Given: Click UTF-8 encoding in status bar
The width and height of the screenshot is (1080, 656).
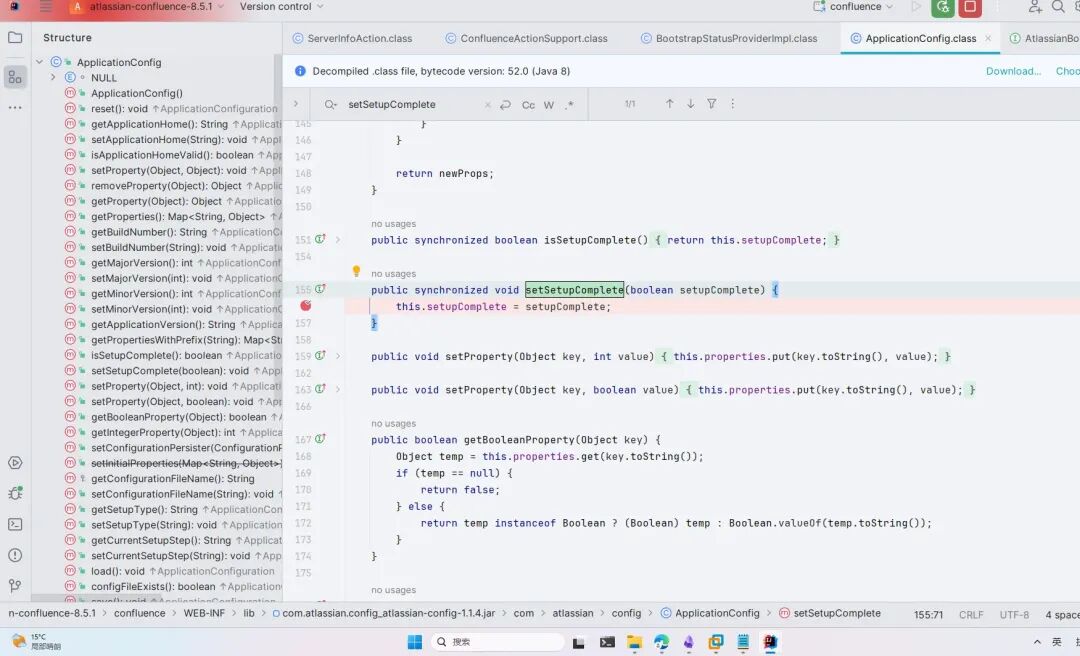Looking at the screenshot, I should click(1015, 615).
